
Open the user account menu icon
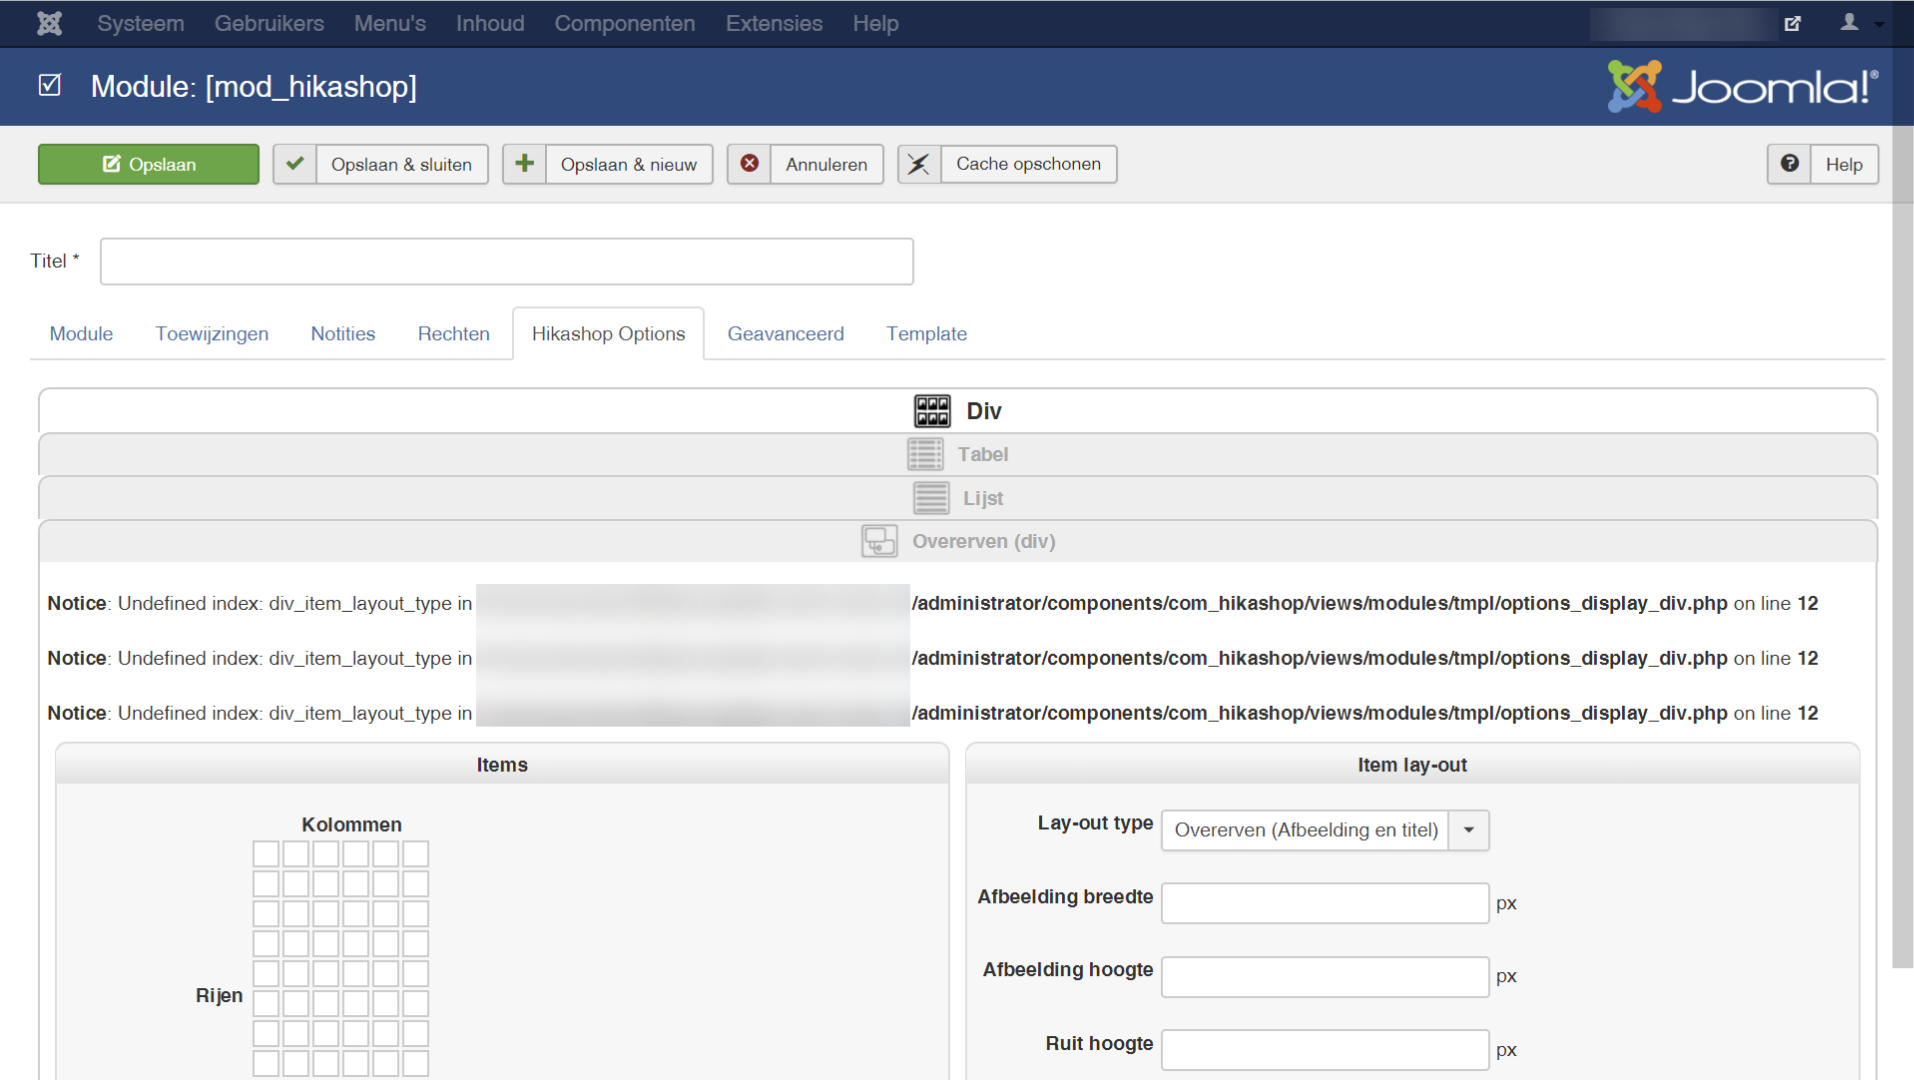tap(1849, 22)
